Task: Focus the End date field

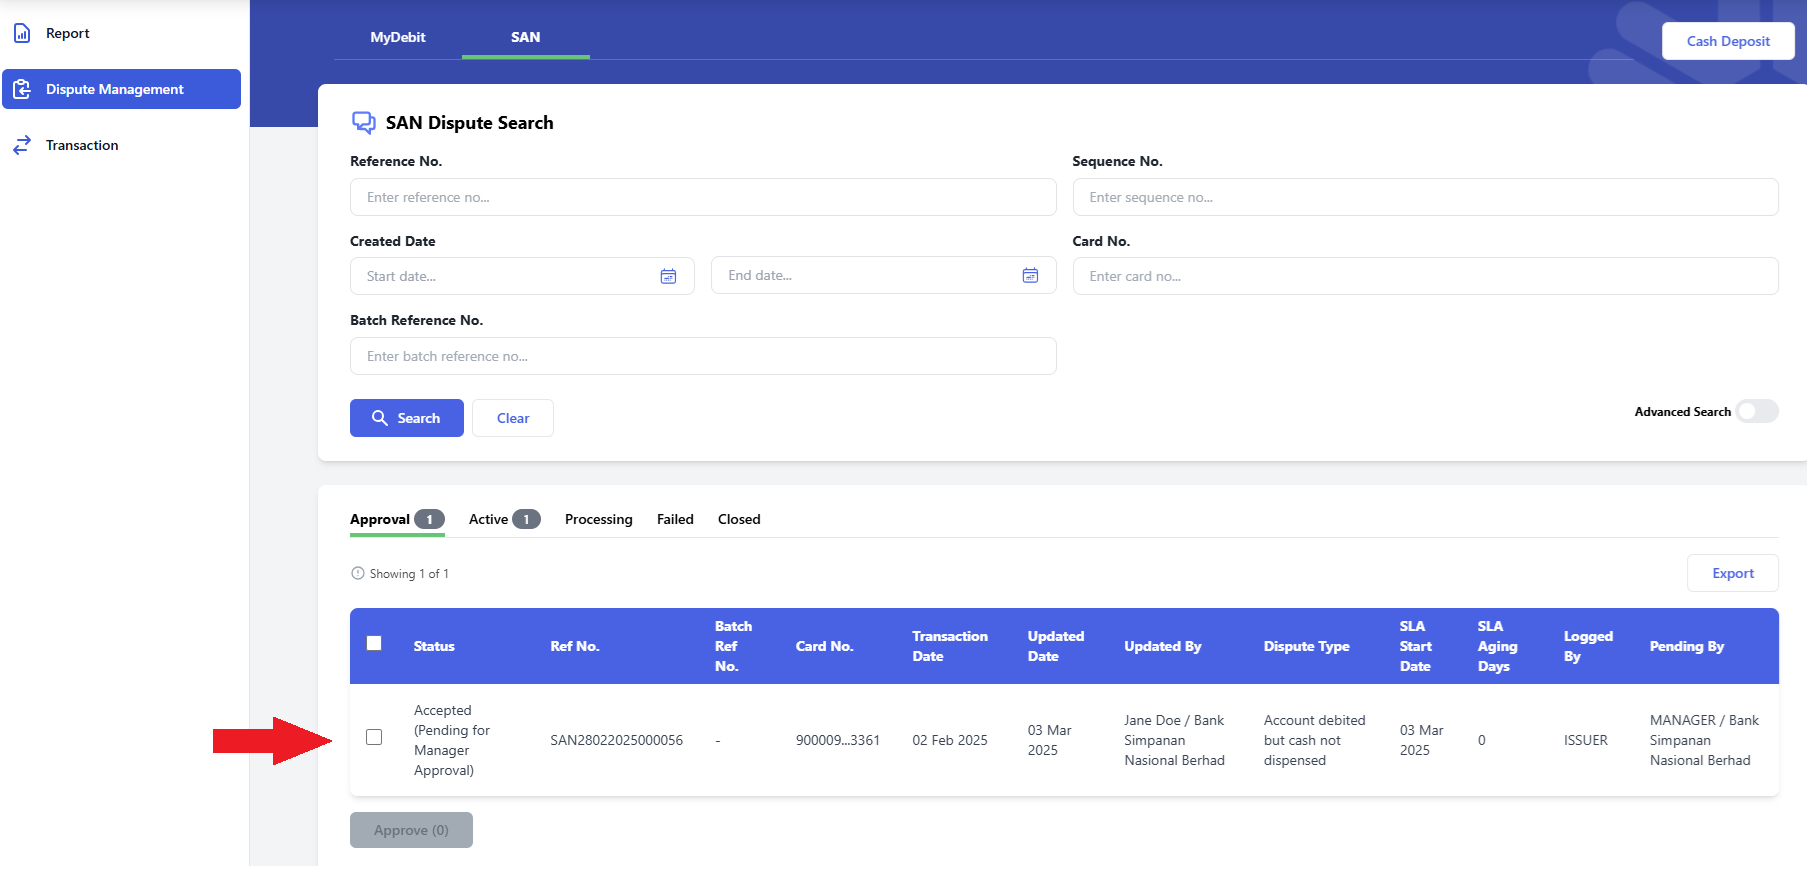Action: click(884, 275)
